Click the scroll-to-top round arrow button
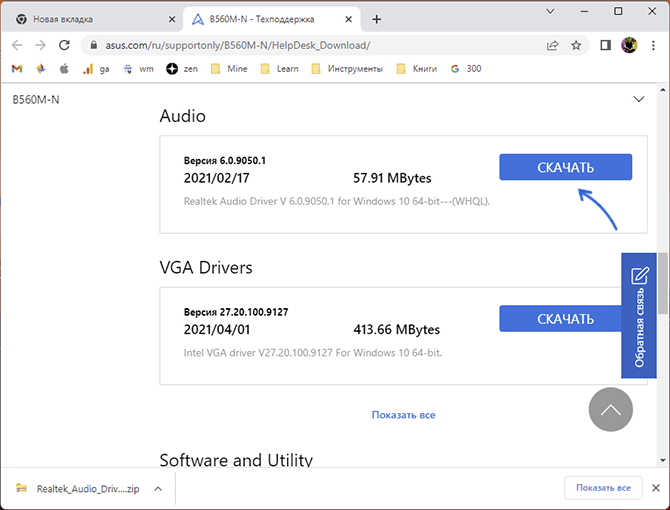Screen dimensions: 670x510 (x=610, y=409)
